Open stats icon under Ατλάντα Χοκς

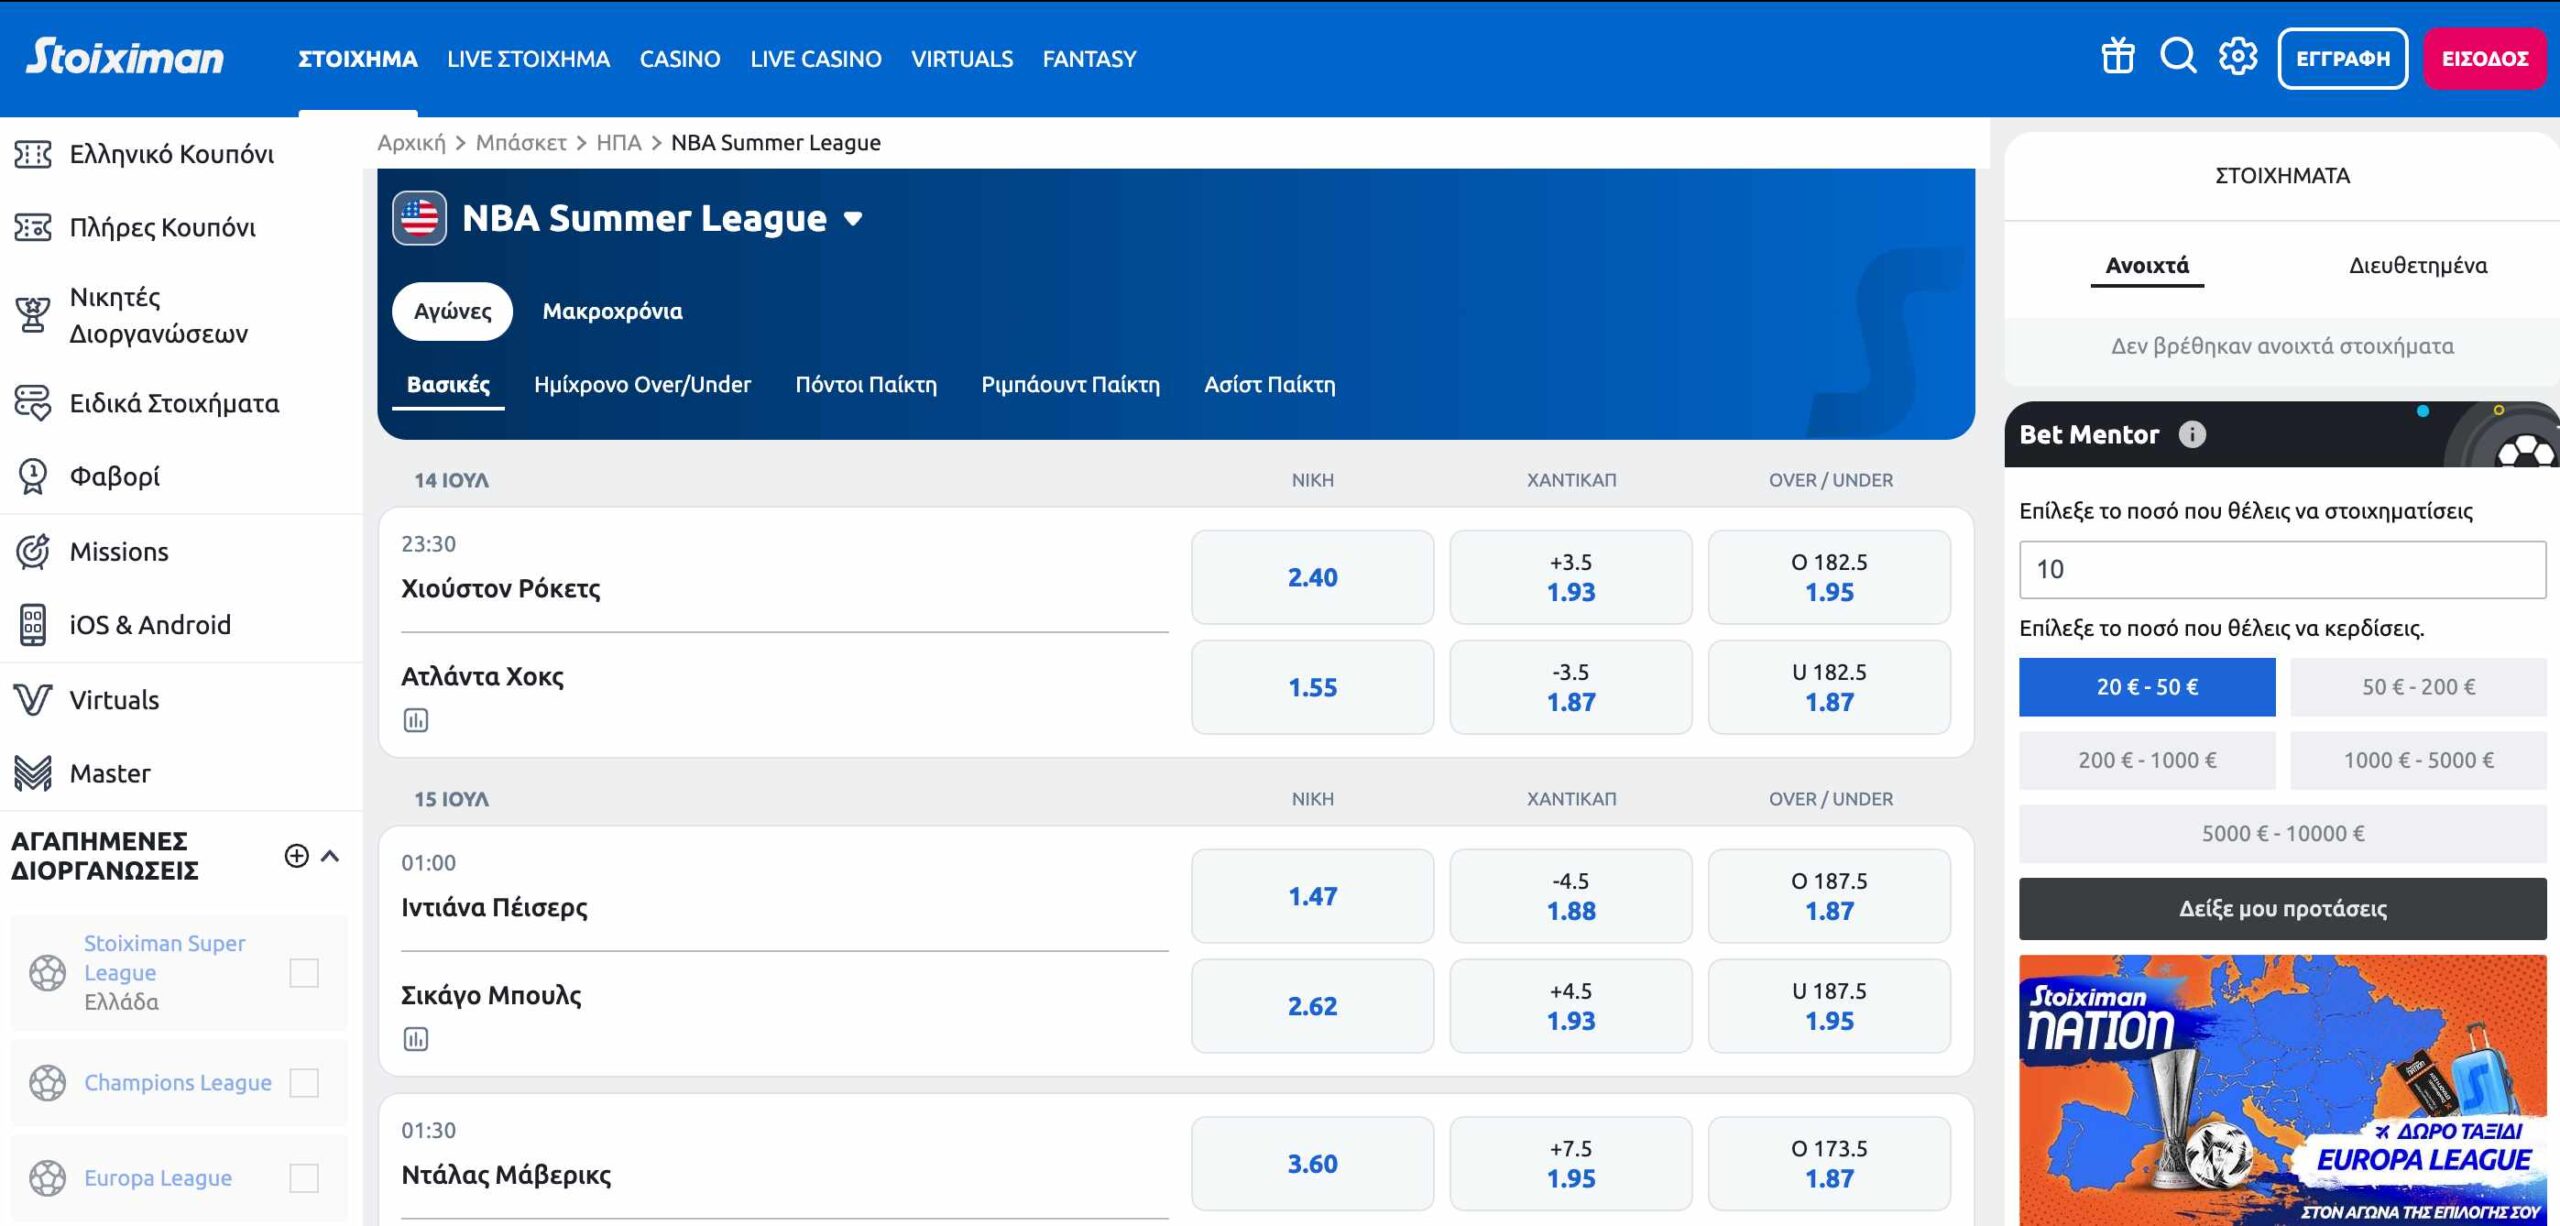[416, 720]
